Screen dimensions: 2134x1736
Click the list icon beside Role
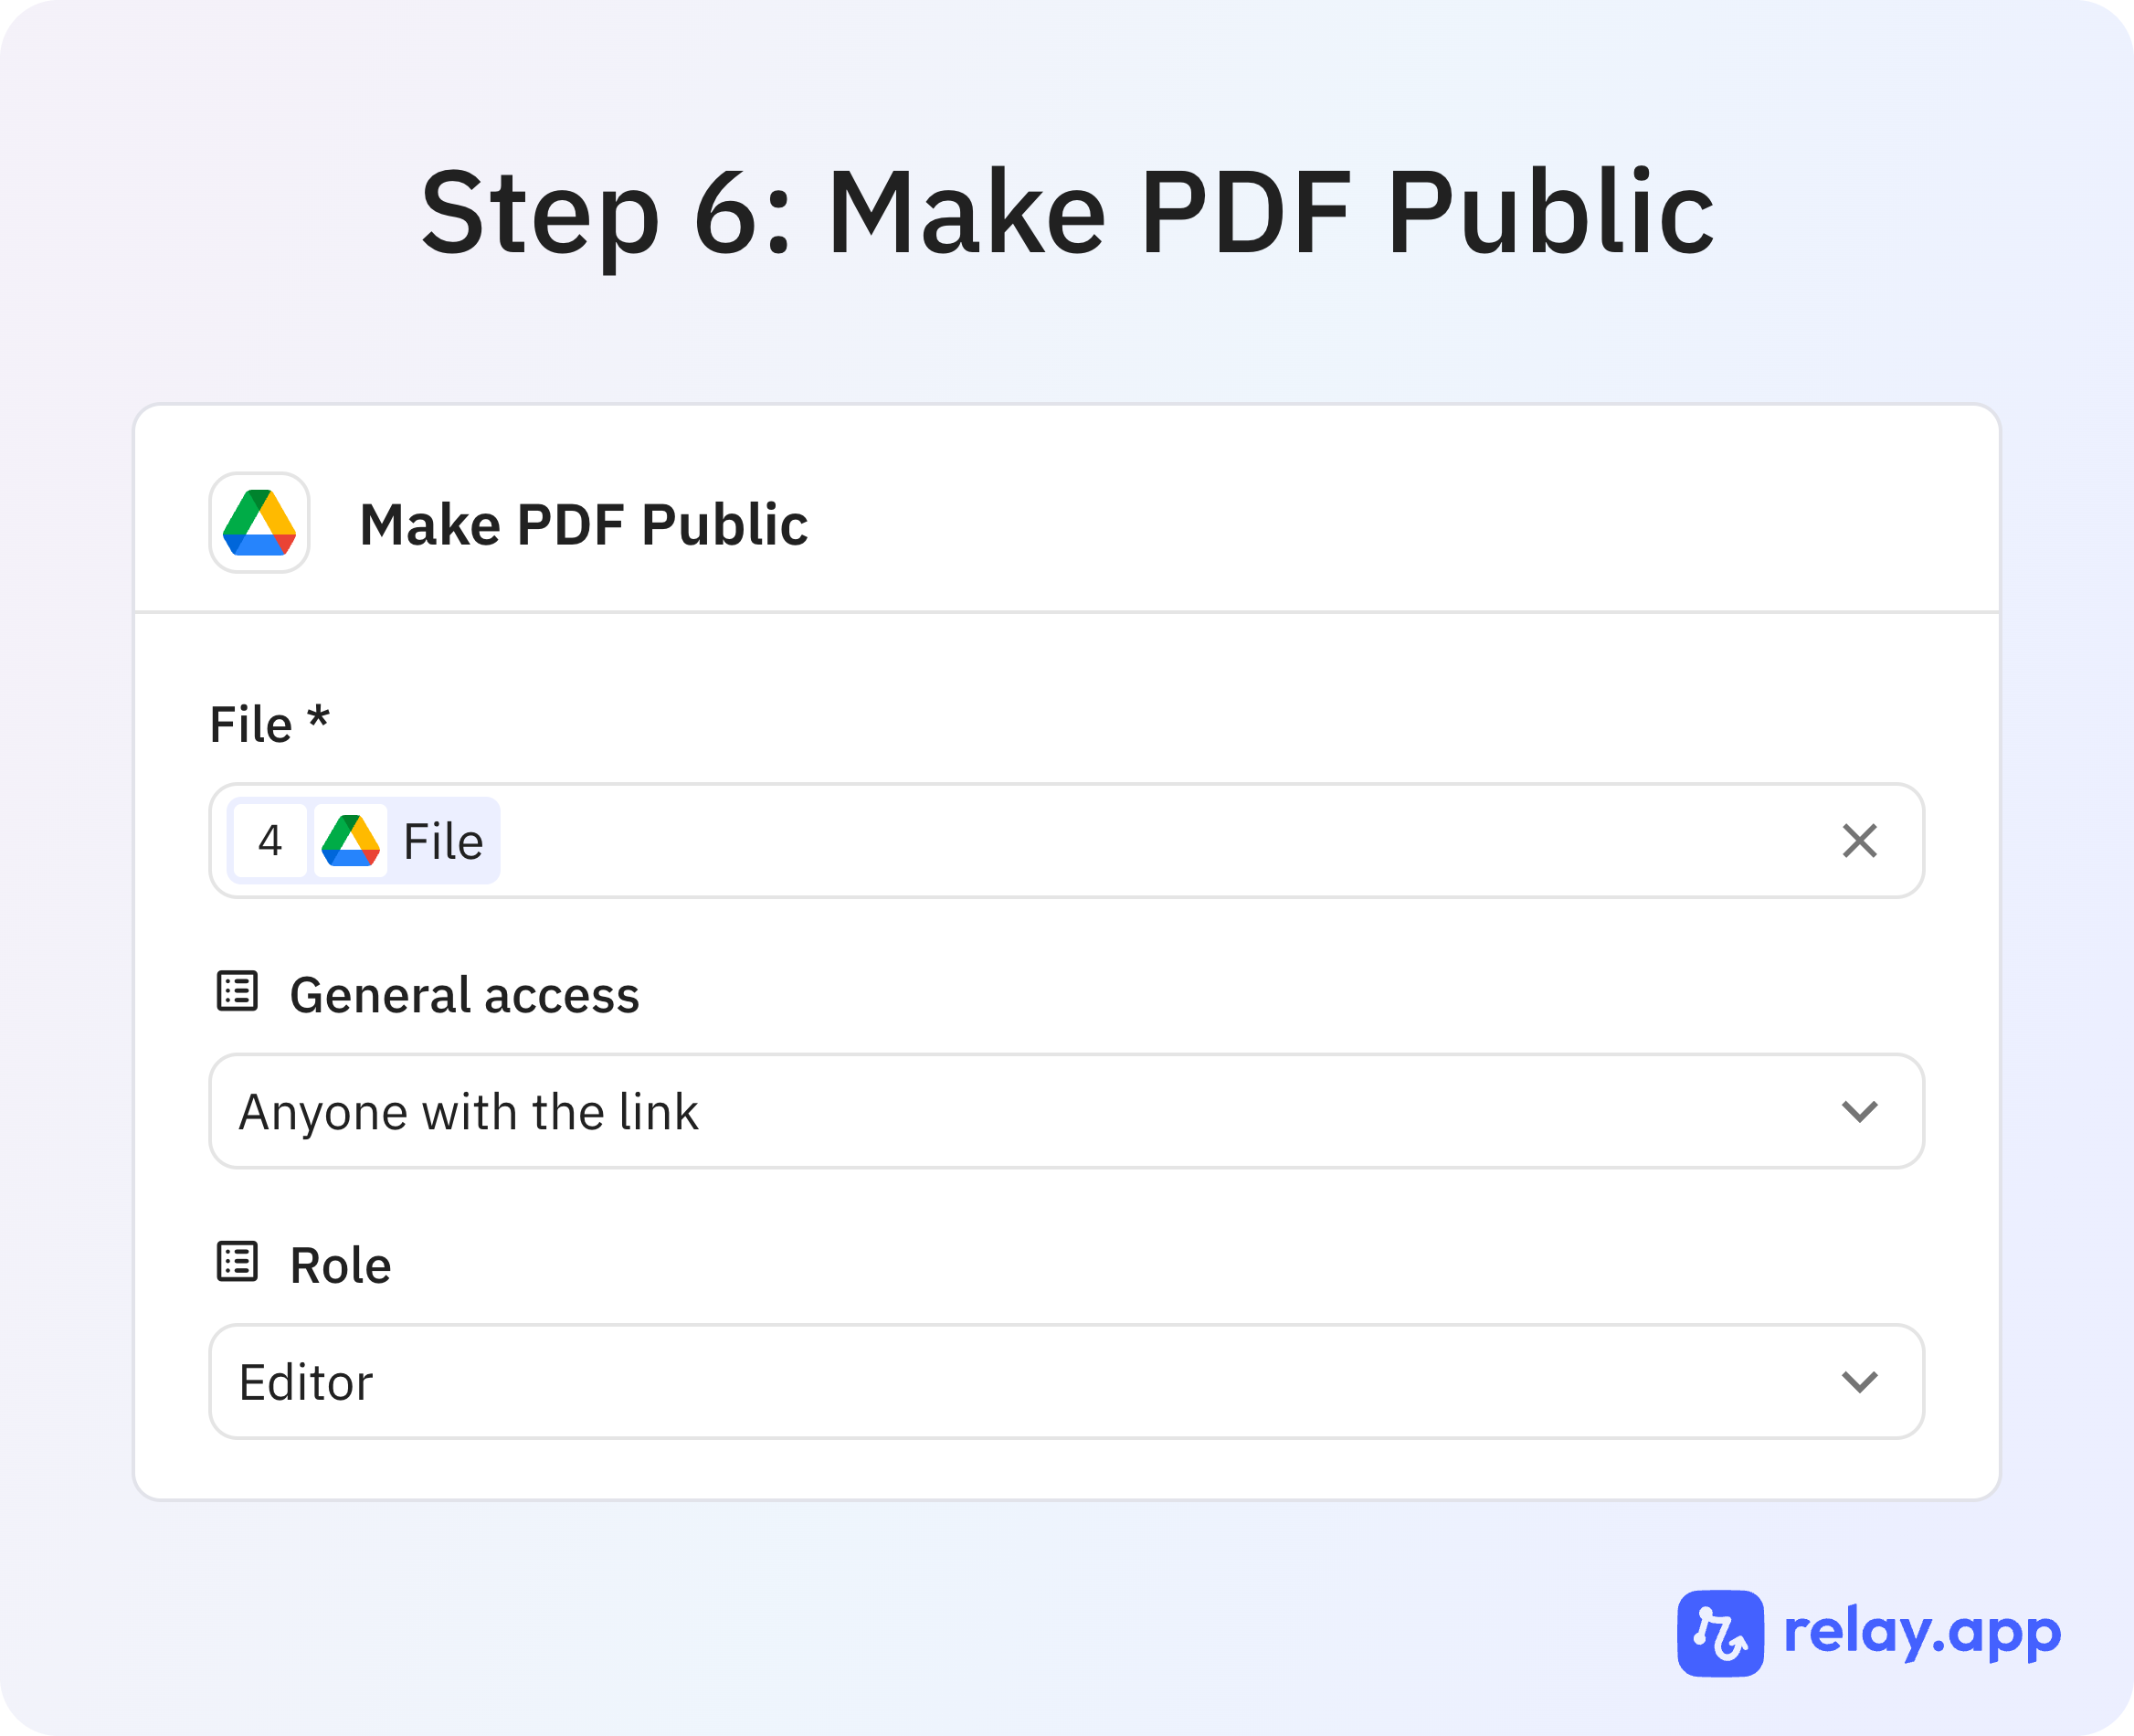tap(237, 1261)
